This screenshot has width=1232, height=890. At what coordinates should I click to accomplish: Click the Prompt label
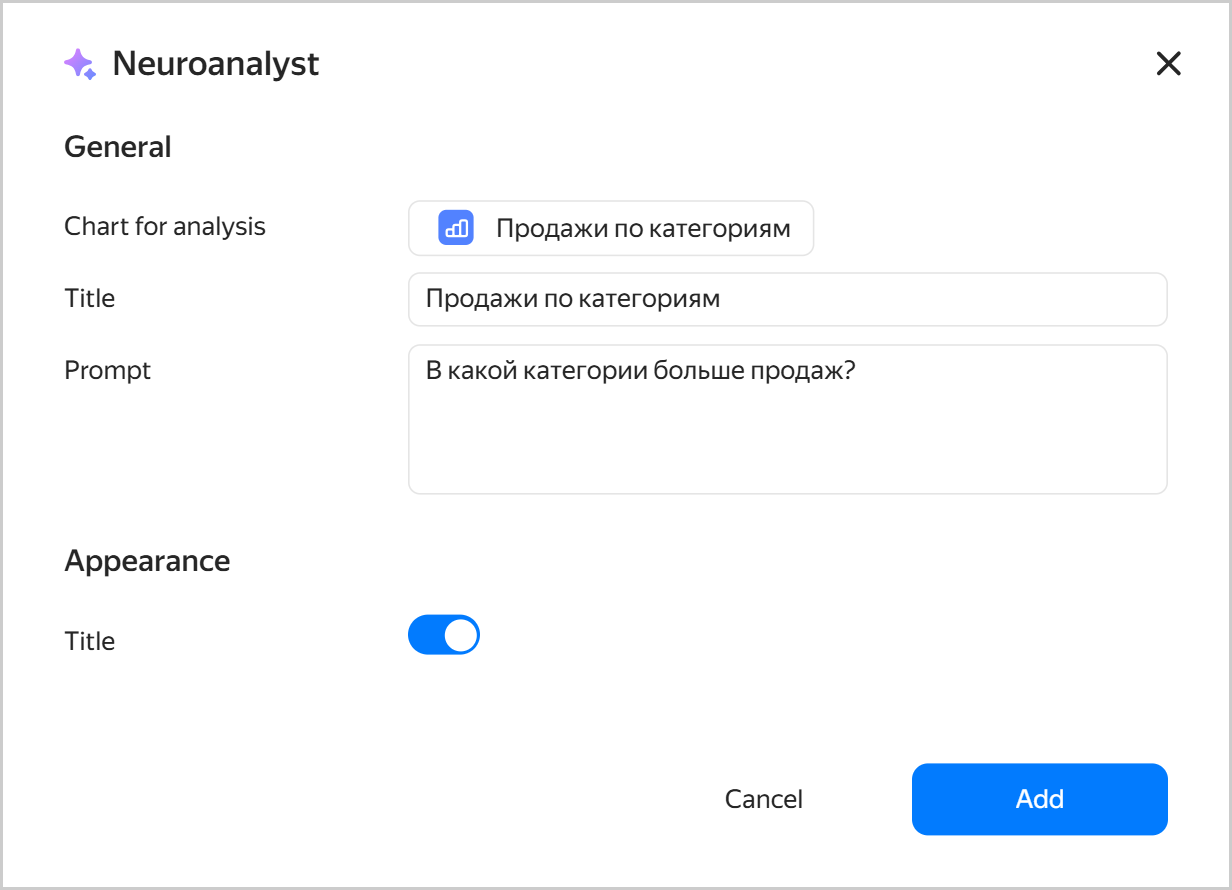pos(107,370)
